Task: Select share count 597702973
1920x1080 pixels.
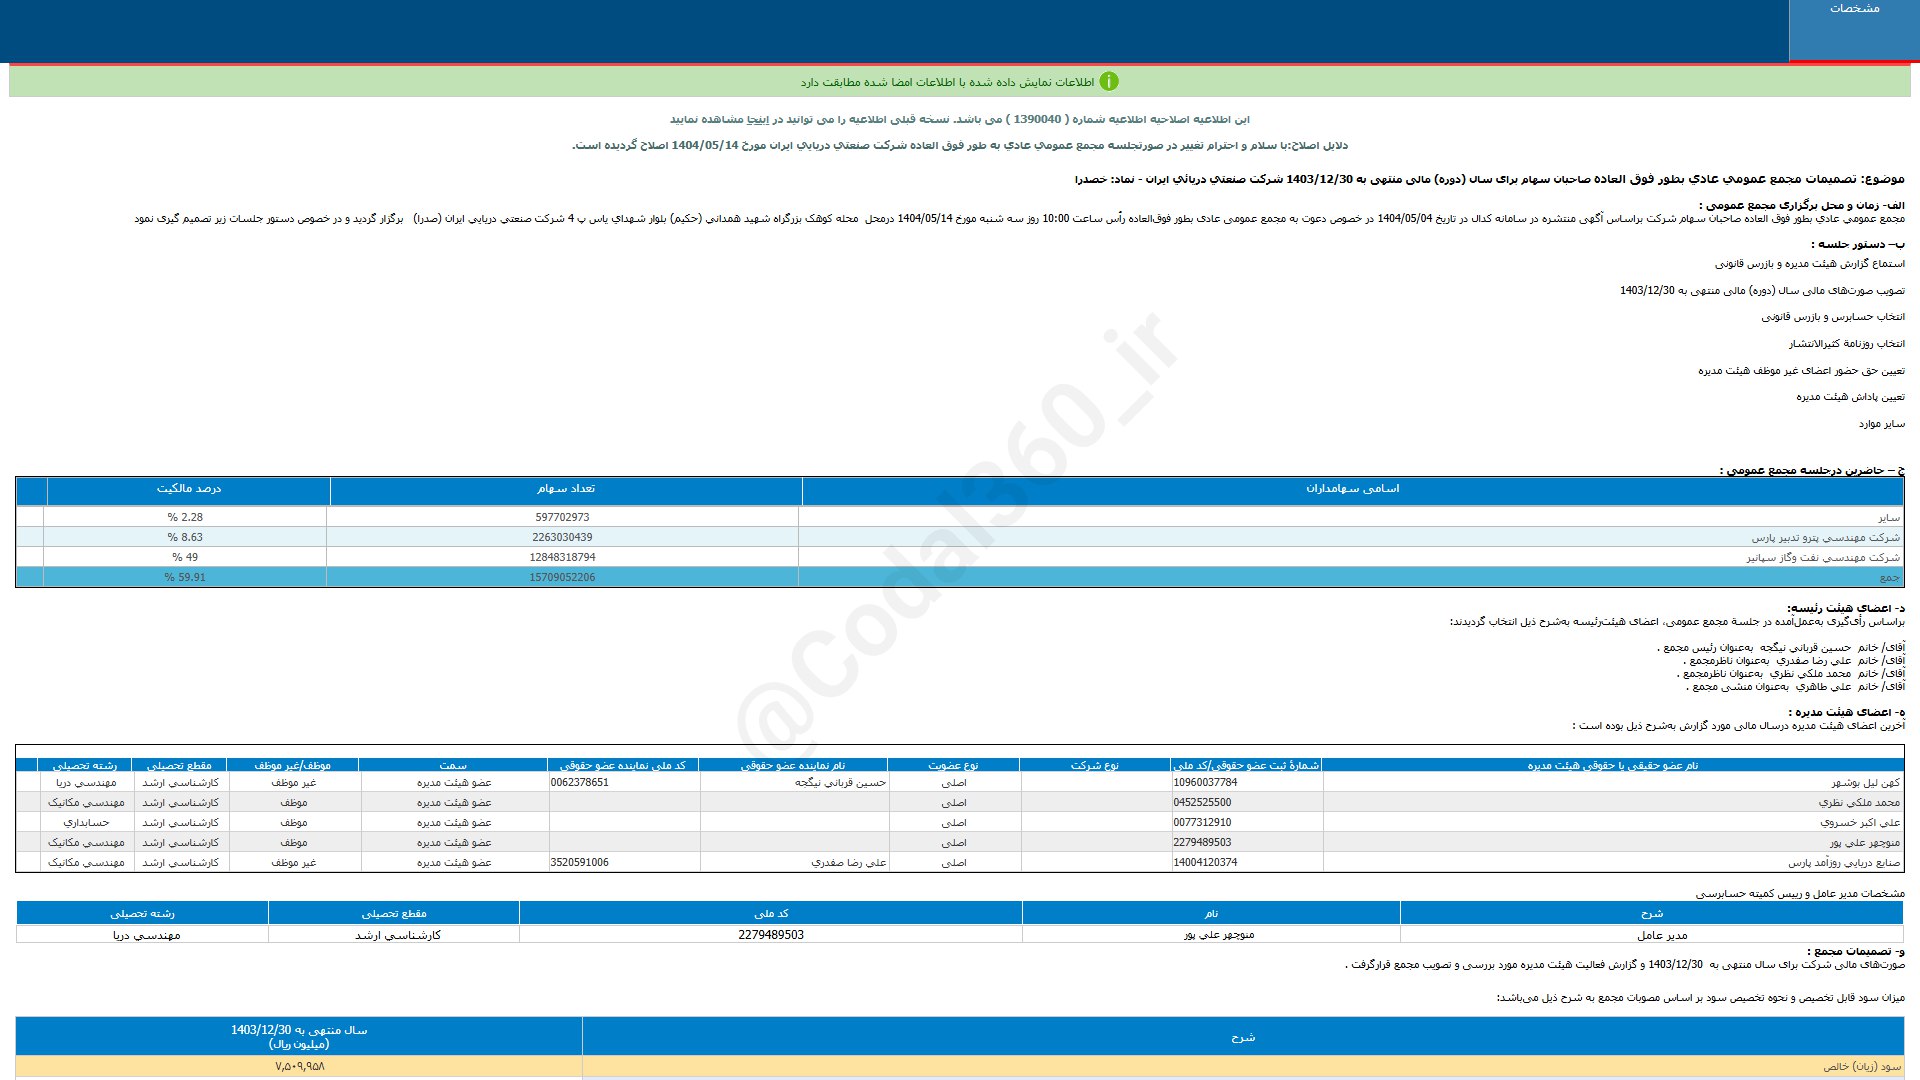Action: pos(562,518)
